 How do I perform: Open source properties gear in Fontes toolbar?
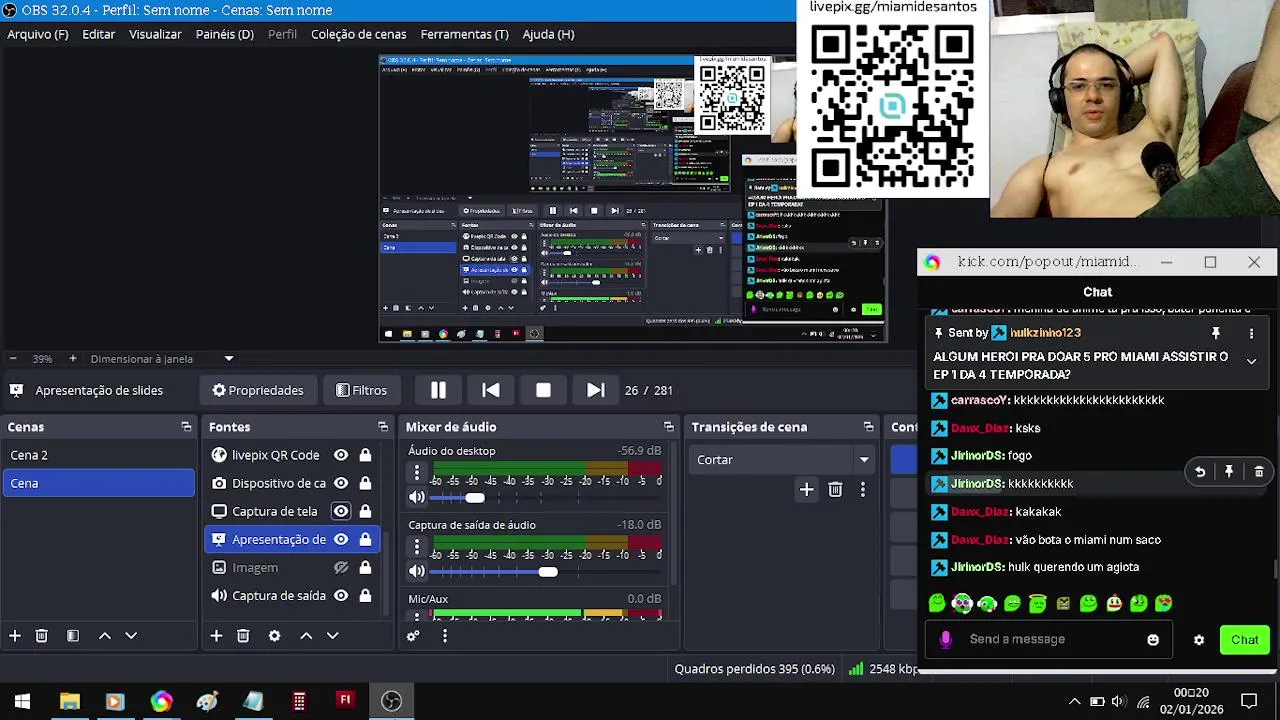pos(274,636)
